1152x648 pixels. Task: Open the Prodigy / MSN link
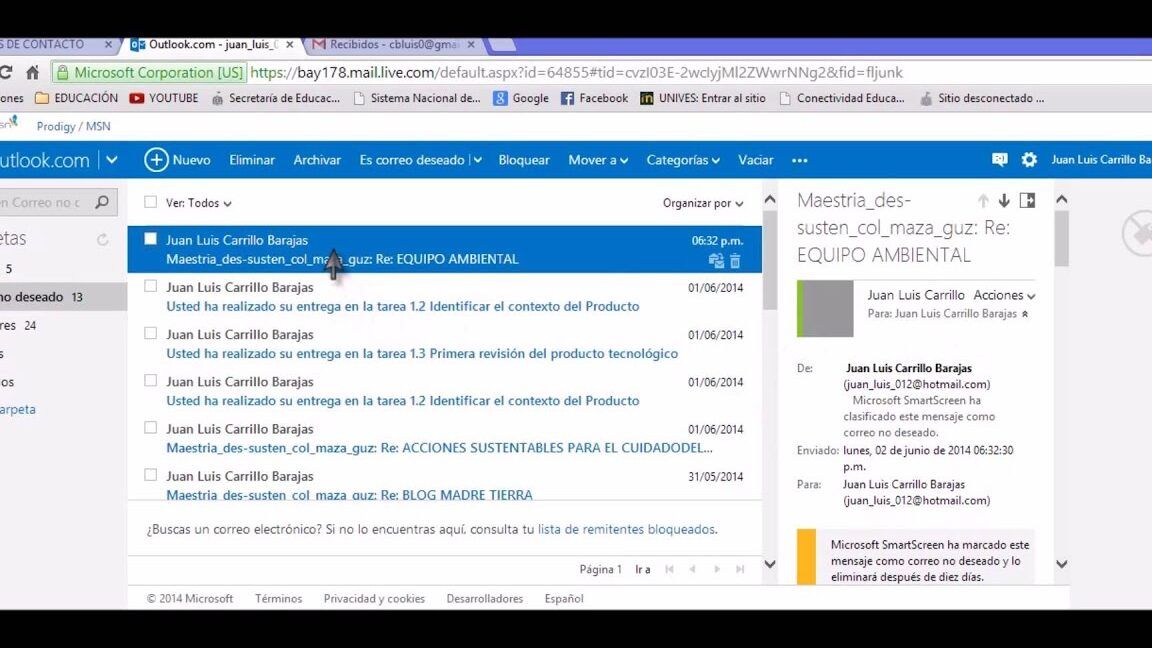(73, 126)
